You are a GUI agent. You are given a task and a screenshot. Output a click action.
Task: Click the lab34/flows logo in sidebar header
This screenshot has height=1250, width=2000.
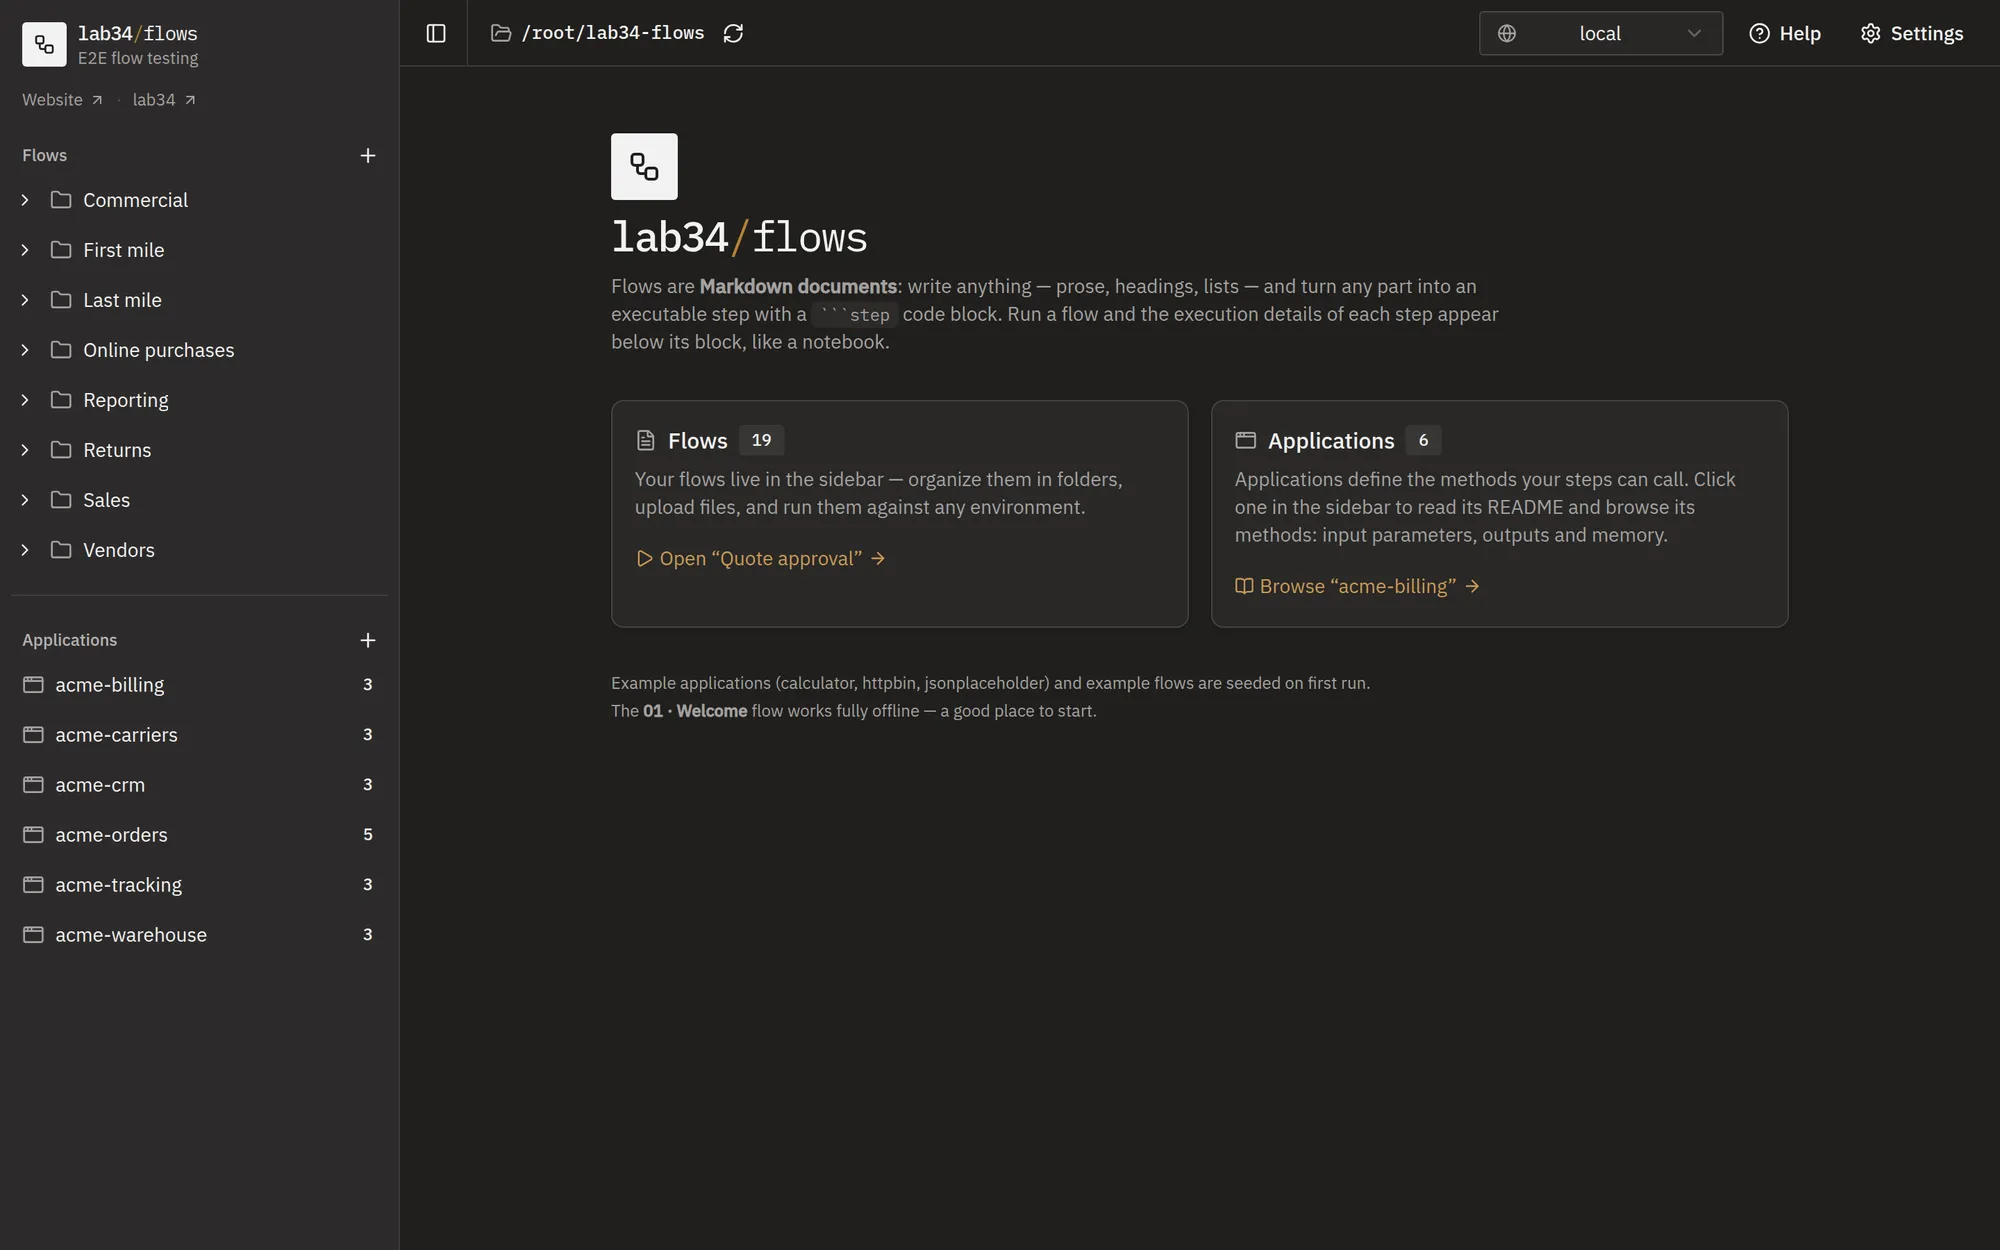[44, 44]
